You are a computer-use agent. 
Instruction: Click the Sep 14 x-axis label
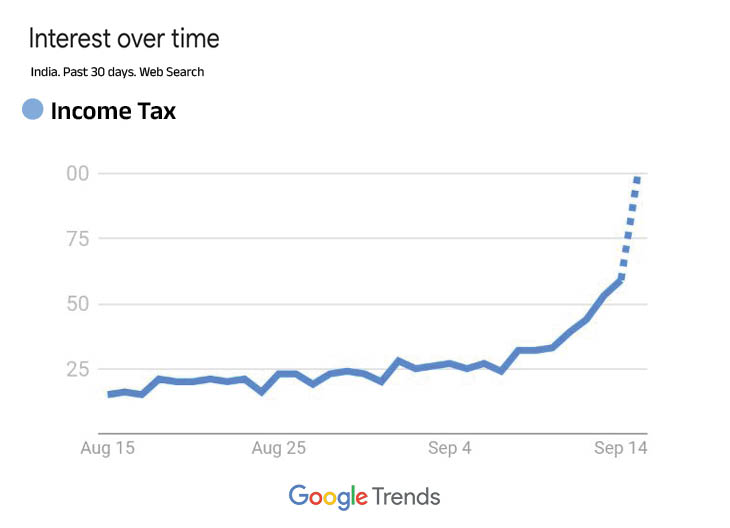pyautogui.click(x=622, y=449)
